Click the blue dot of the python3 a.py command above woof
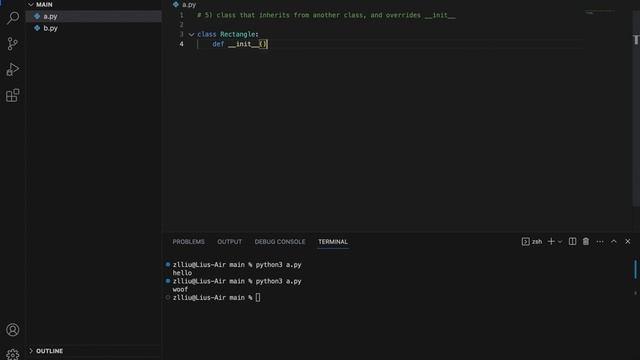The width and height of the screenshot is (640, 360). (x=168, y=281)
